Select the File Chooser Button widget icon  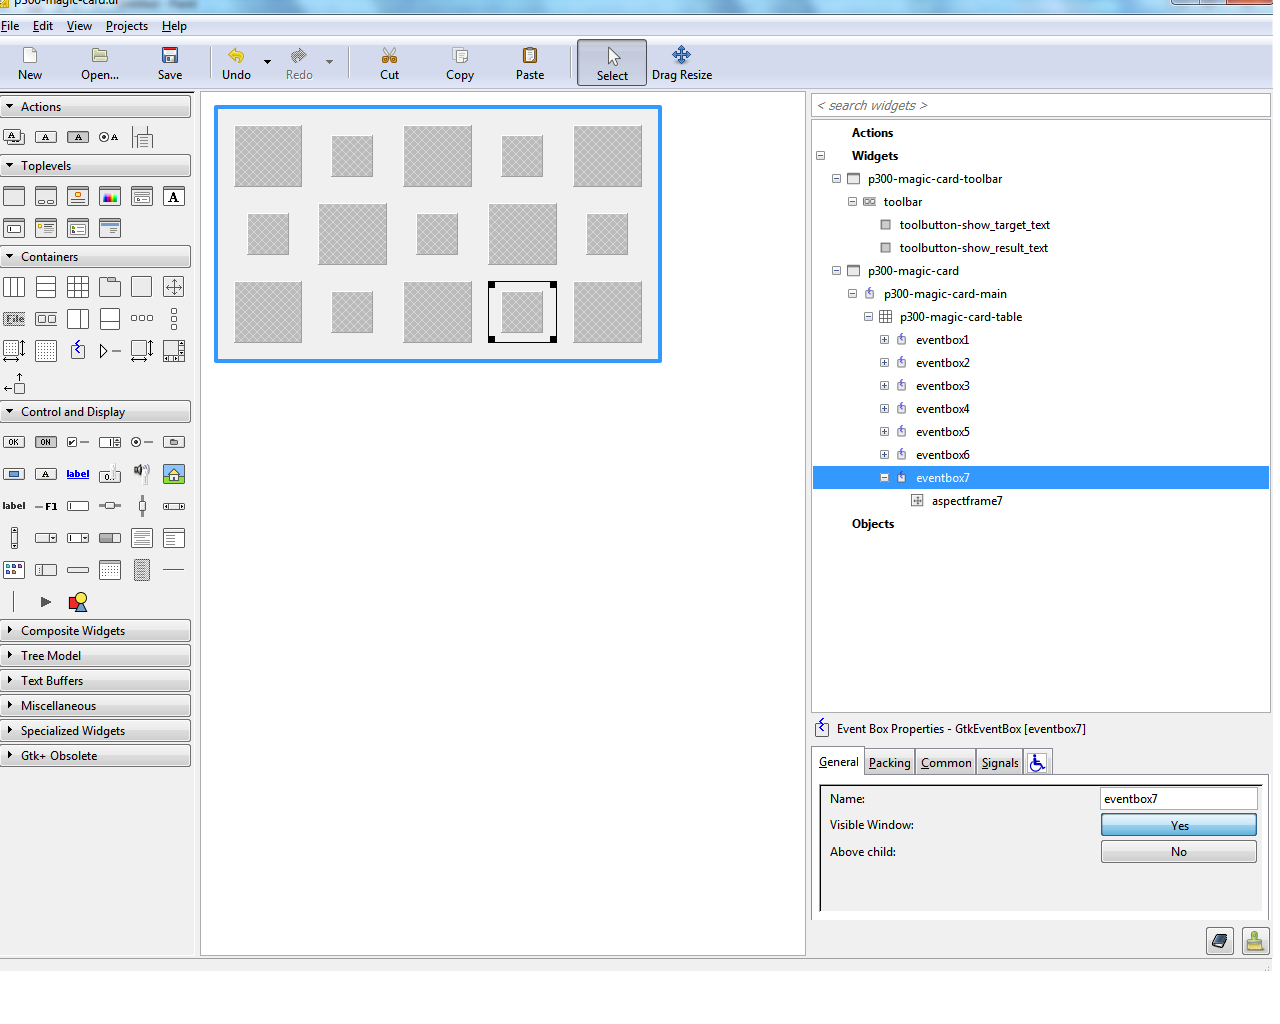pos(174,442)
